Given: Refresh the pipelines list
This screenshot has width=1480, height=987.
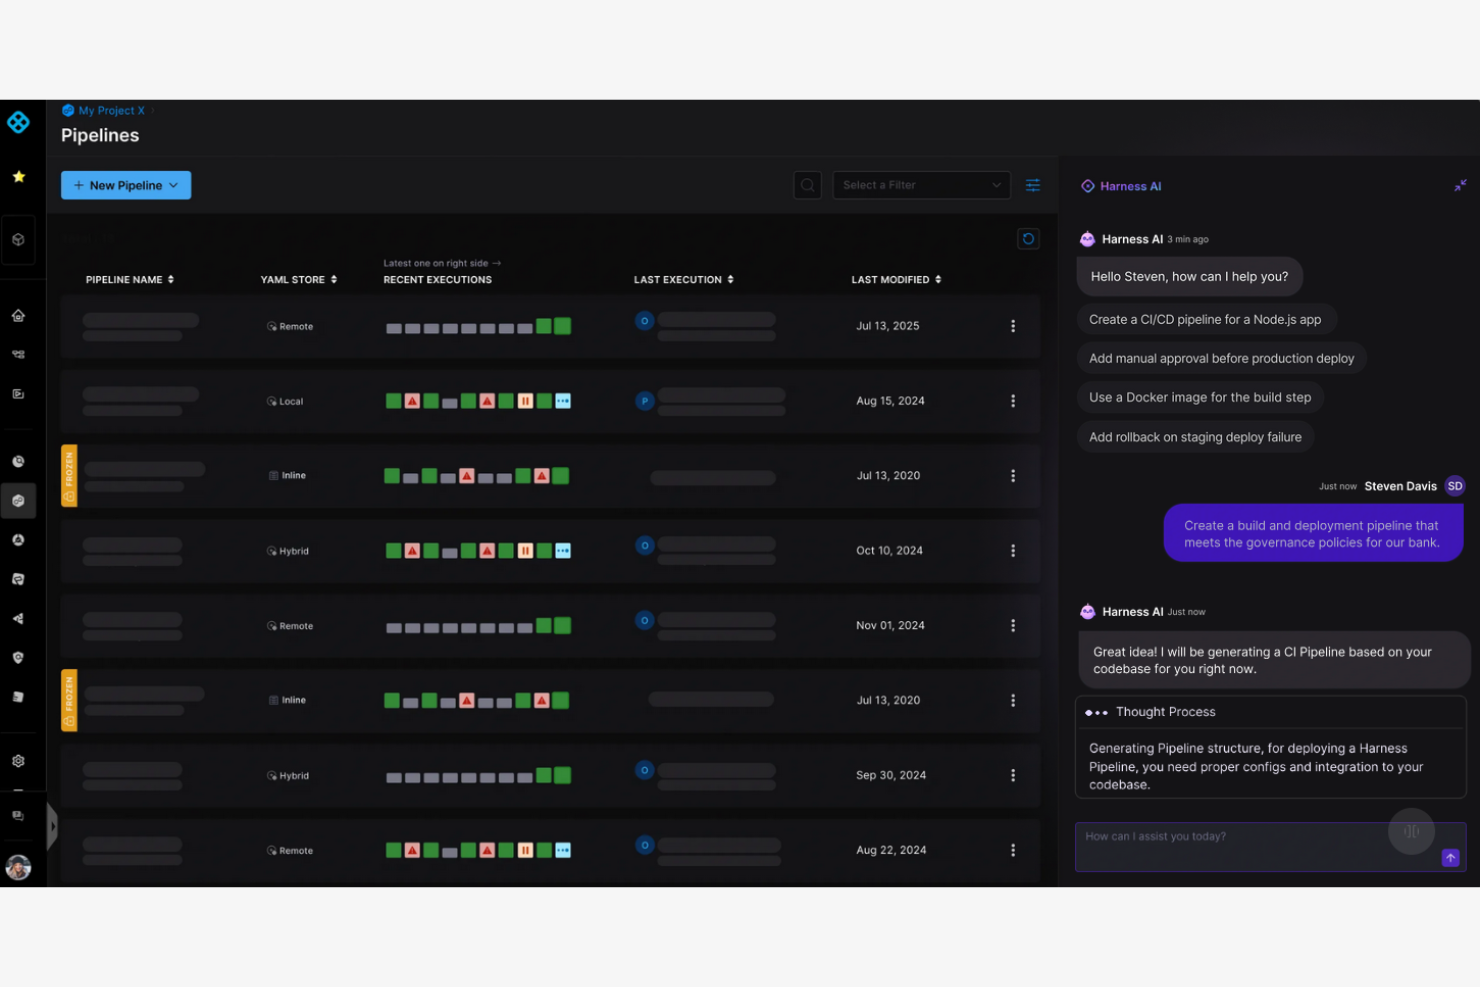Looking at the screenshot, I should click(1028, 239).
